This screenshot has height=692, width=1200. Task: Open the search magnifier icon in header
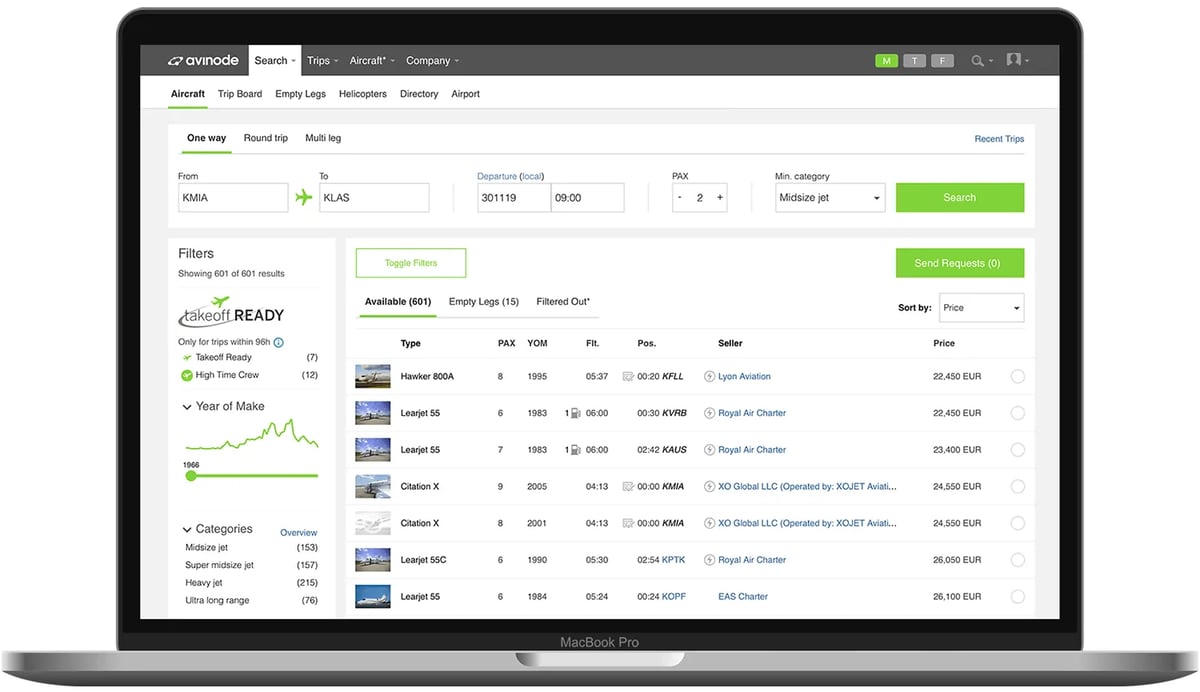tap(977, 61)
